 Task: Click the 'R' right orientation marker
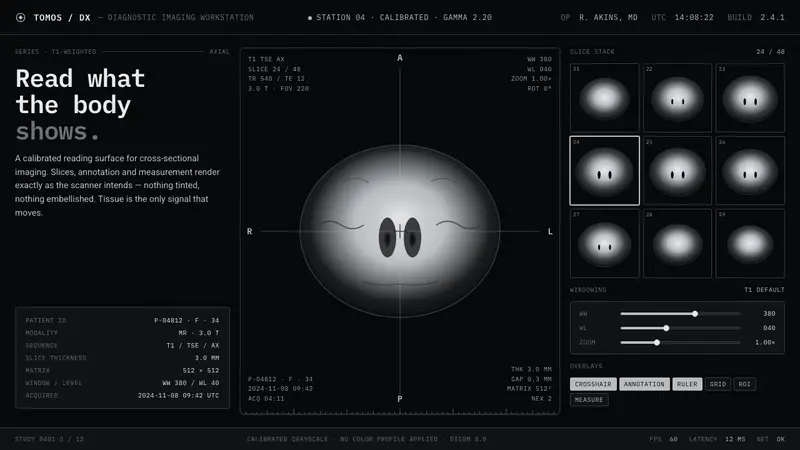[x=249, y=232]
